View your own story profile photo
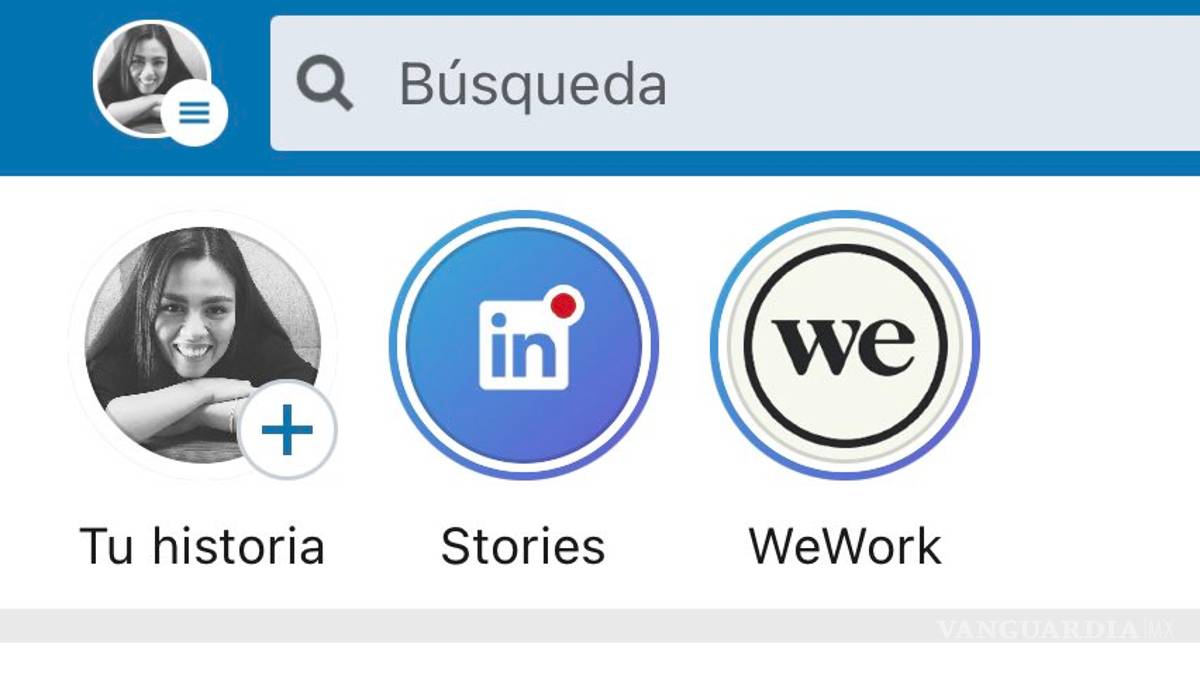The image size is (1200, 675). (x=203, y=345)
